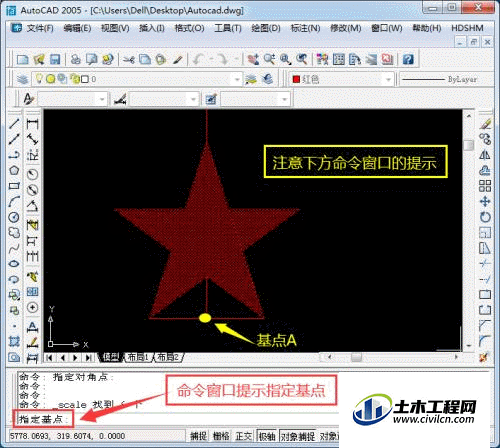Select the Offset modify tool

pos(485,170)
